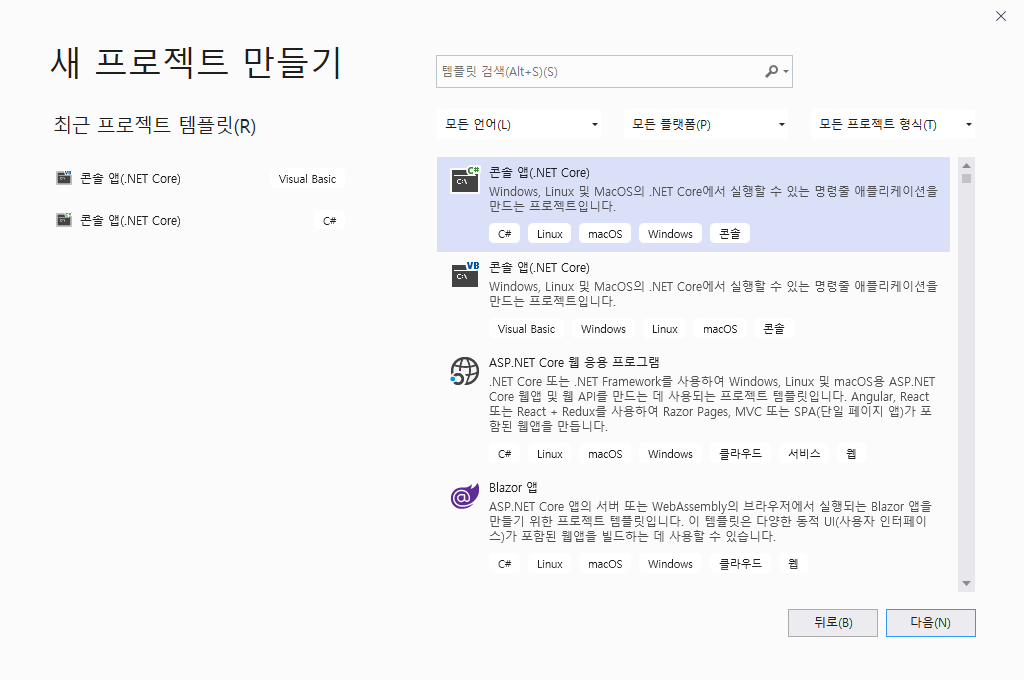This screenshot has height=680, width=1024.
Task: Click the Linux tag of VB console template
Action: pos(664,329)
